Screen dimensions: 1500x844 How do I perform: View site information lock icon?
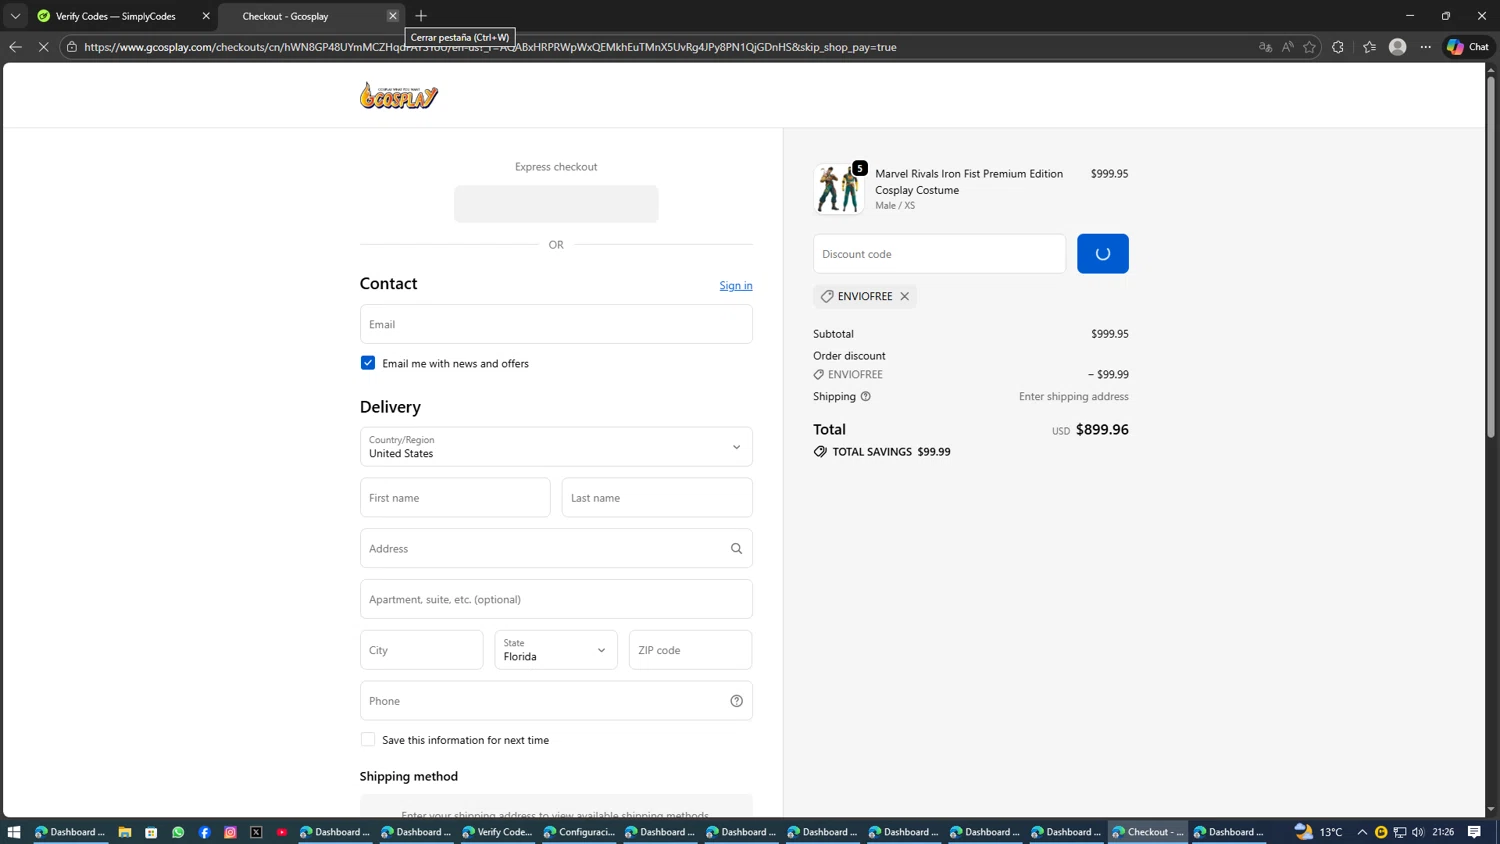tap(72, 47)
